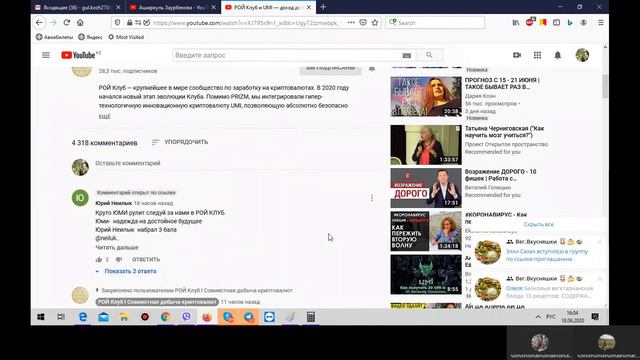The height and width of the screenshot is (360, 640).
Task: Open the Firefox hamburger menu
Action: [601, 22]
